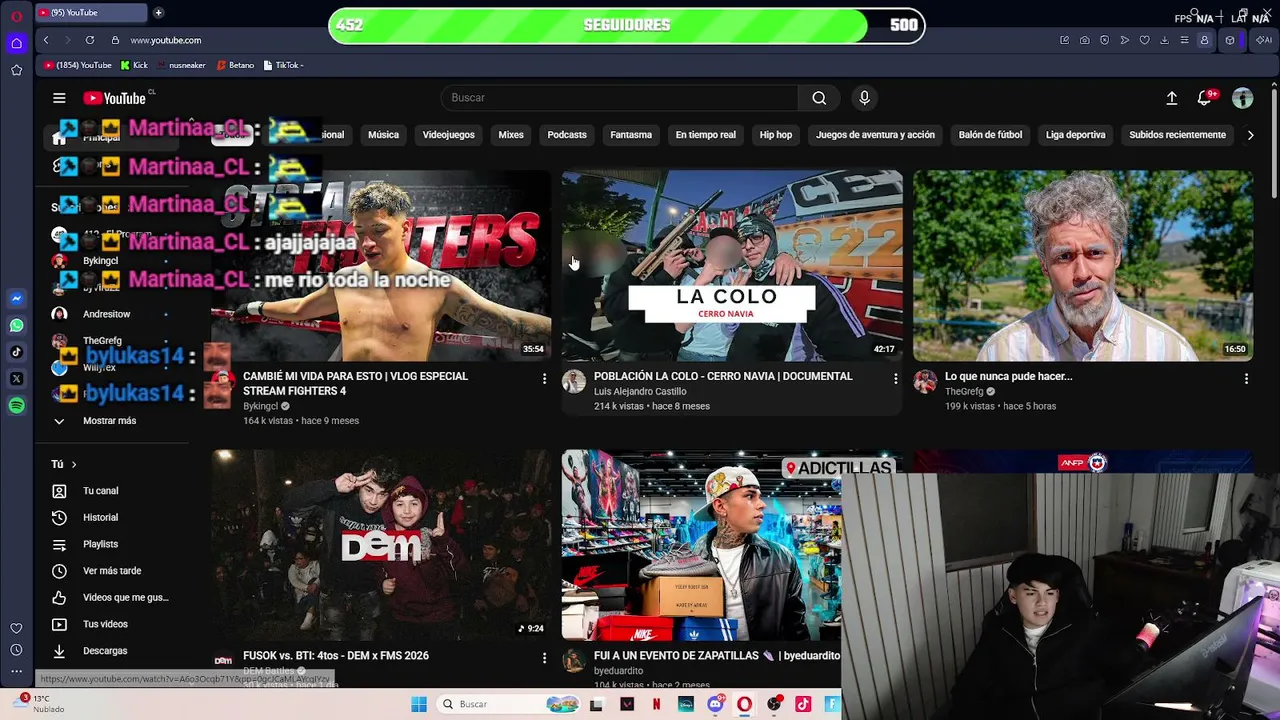Open the Betano bookmark
Viewport: 1280px width, 720px height.
pyautogui.click(x=235, y=65)
